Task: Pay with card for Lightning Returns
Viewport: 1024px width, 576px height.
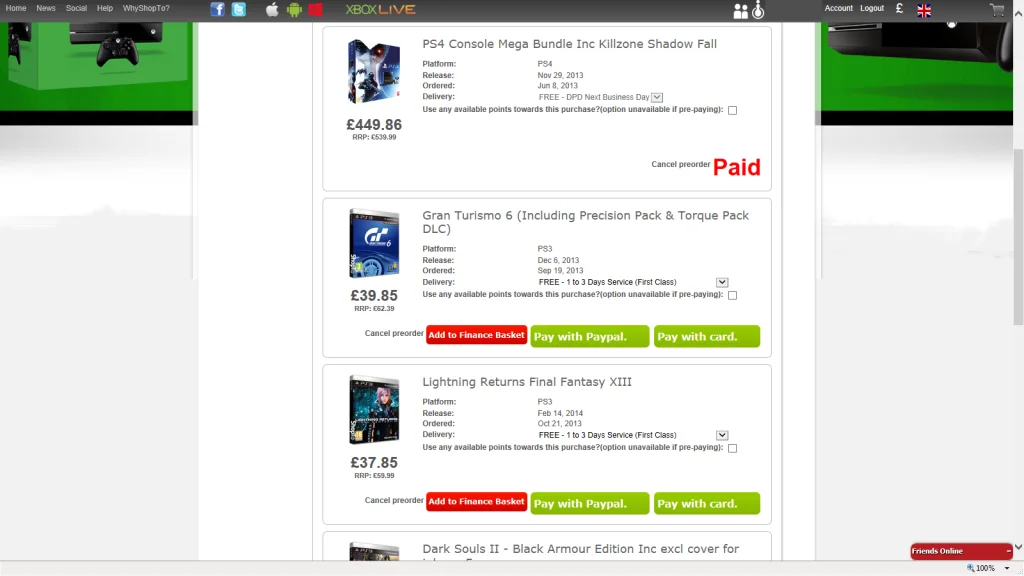Action: tap(707, 504)
